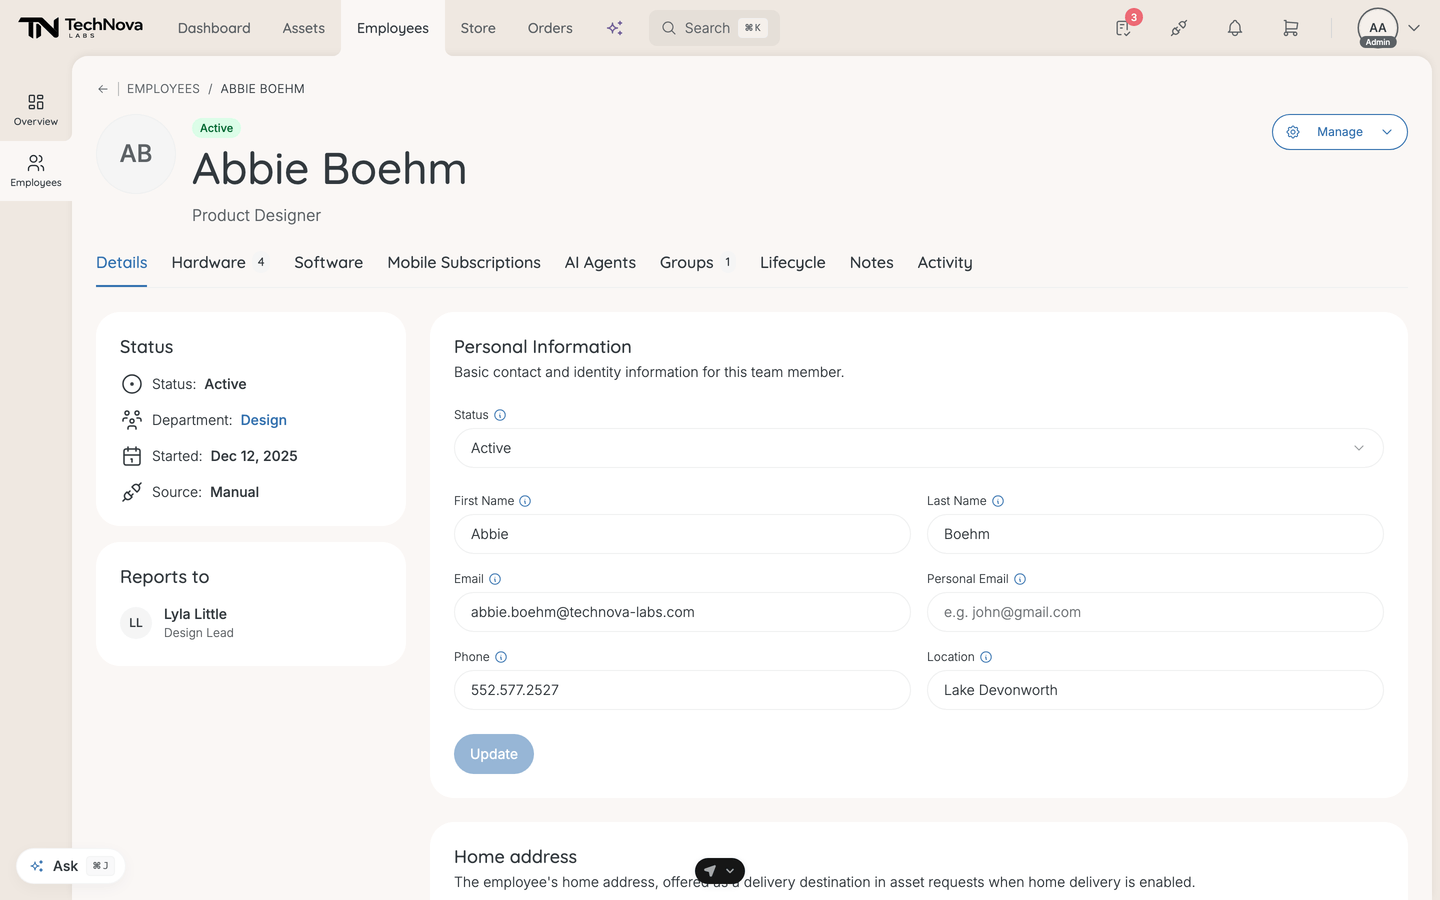This screenshot has height=900, width=1440.
Task: Click the info icon beside Last Name
Action: coord(998,501)
